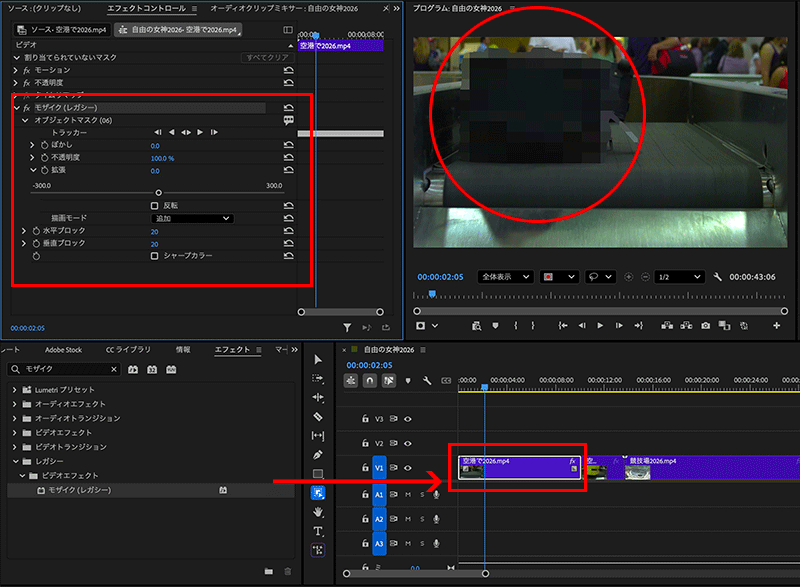Viewport: 800px width, 587px height.
Task: Click the 拡張 slider handle
Action: (x=158, y=193)
